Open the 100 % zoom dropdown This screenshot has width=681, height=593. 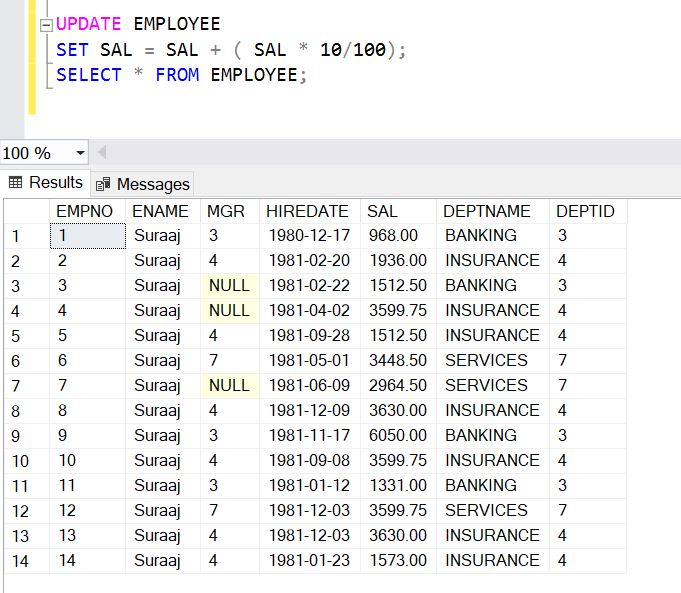pos(80,153)
